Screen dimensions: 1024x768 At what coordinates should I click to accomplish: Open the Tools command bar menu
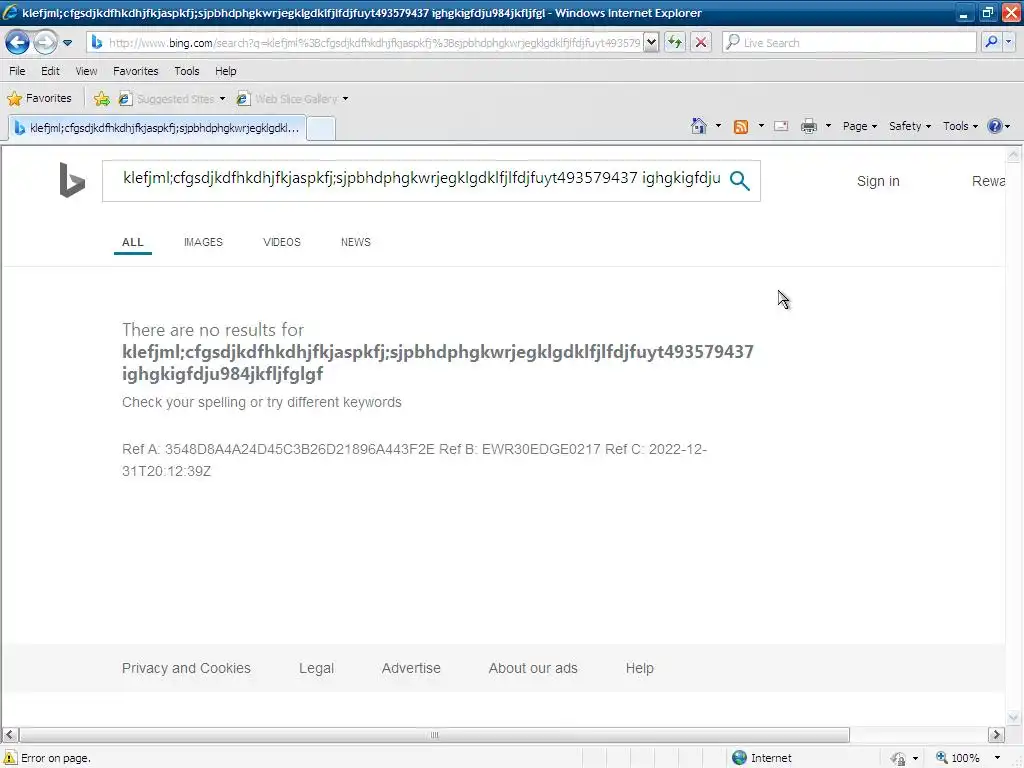tap(960, 126)
